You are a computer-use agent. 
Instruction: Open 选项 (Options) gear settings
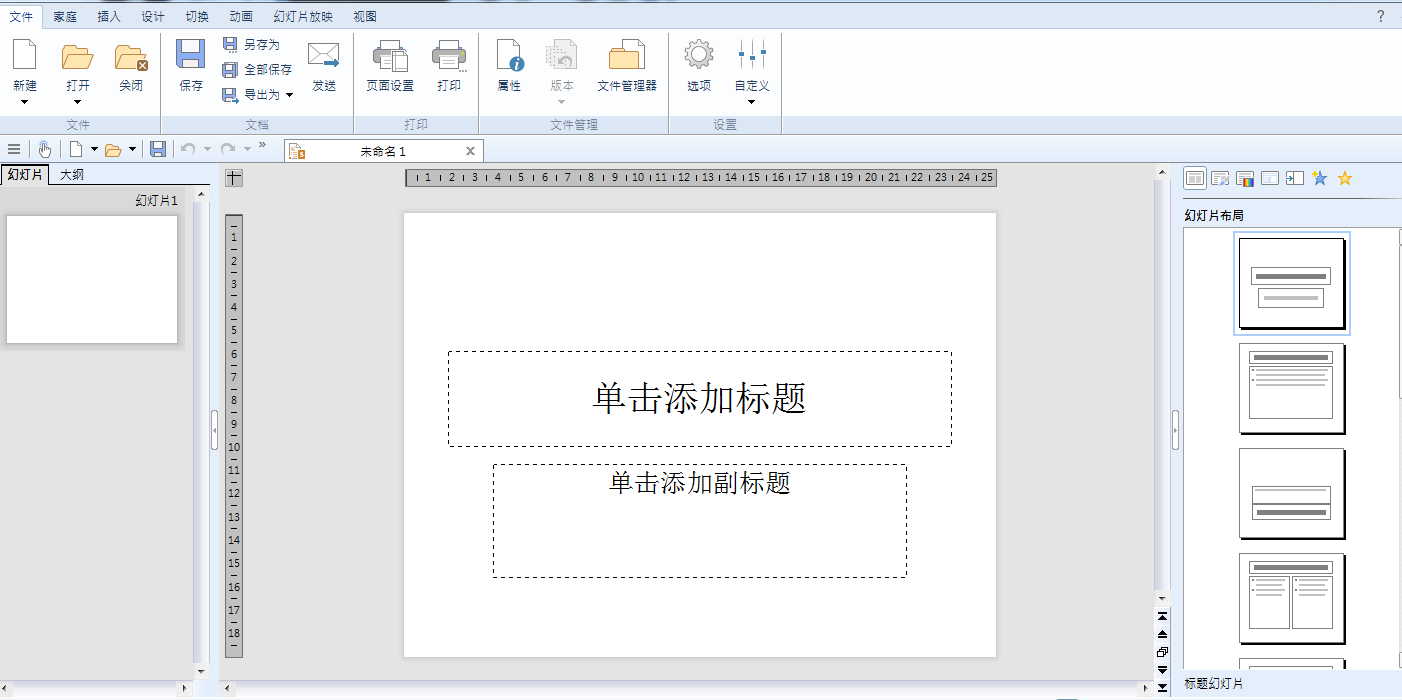tap(699, 55)
